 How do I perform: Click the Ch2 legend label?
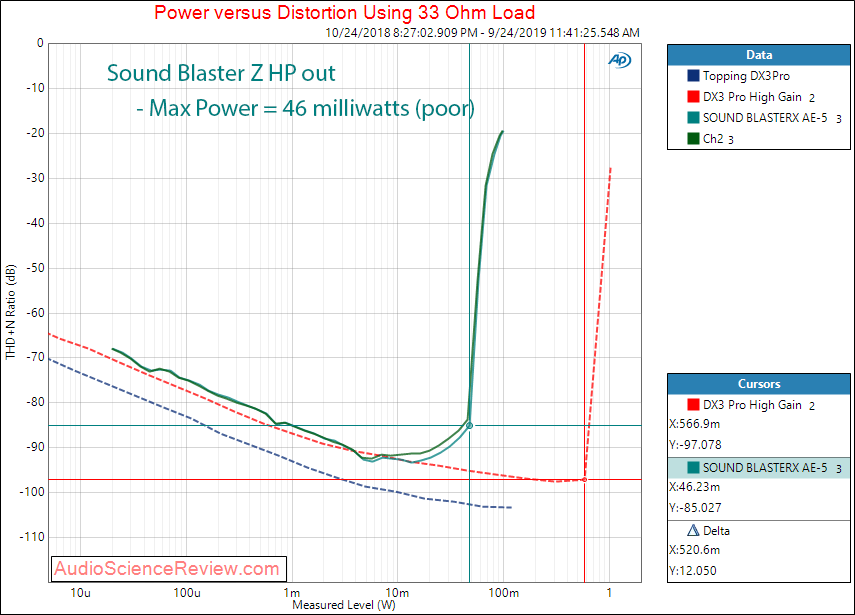(x=713, y=138)
